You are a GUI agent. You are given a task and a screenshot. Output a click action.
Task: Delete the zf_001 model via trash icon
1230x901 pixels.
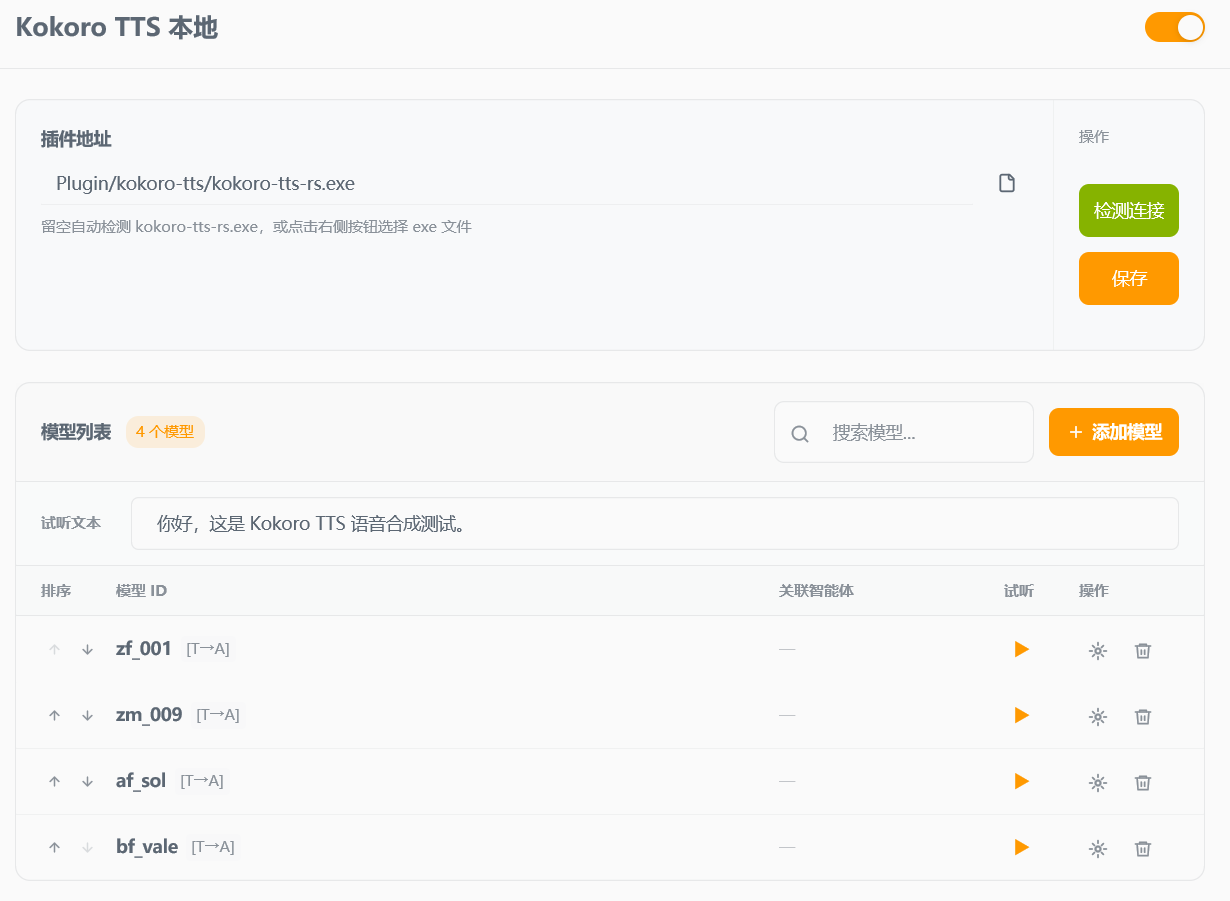tap(1143, 651)
